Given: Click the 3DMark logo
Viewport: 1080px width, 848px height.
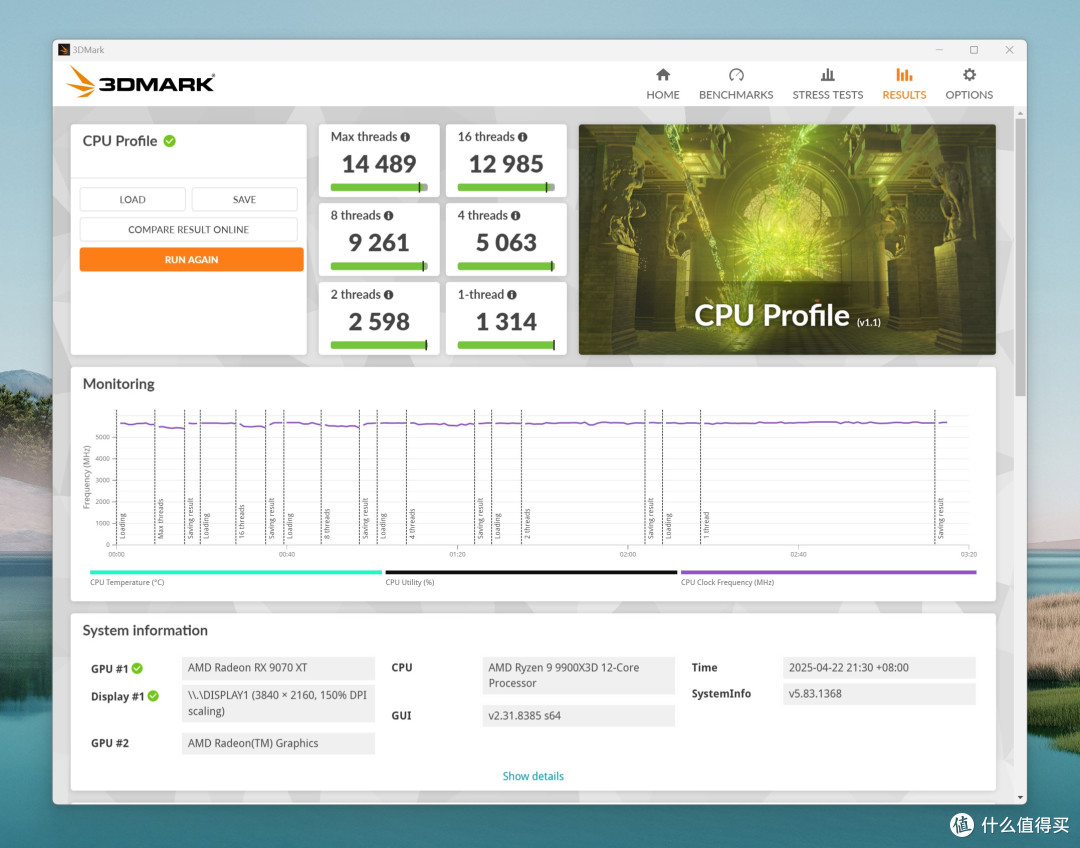Looking at the screenshot, I should click(x=141, y=83).
